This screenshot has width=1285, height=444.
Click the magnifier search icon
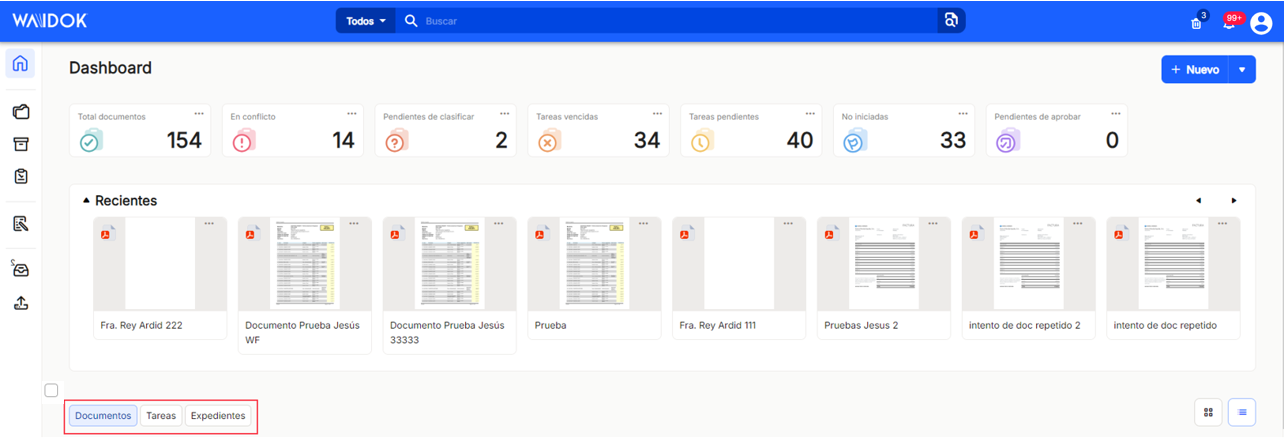[410, 21]
